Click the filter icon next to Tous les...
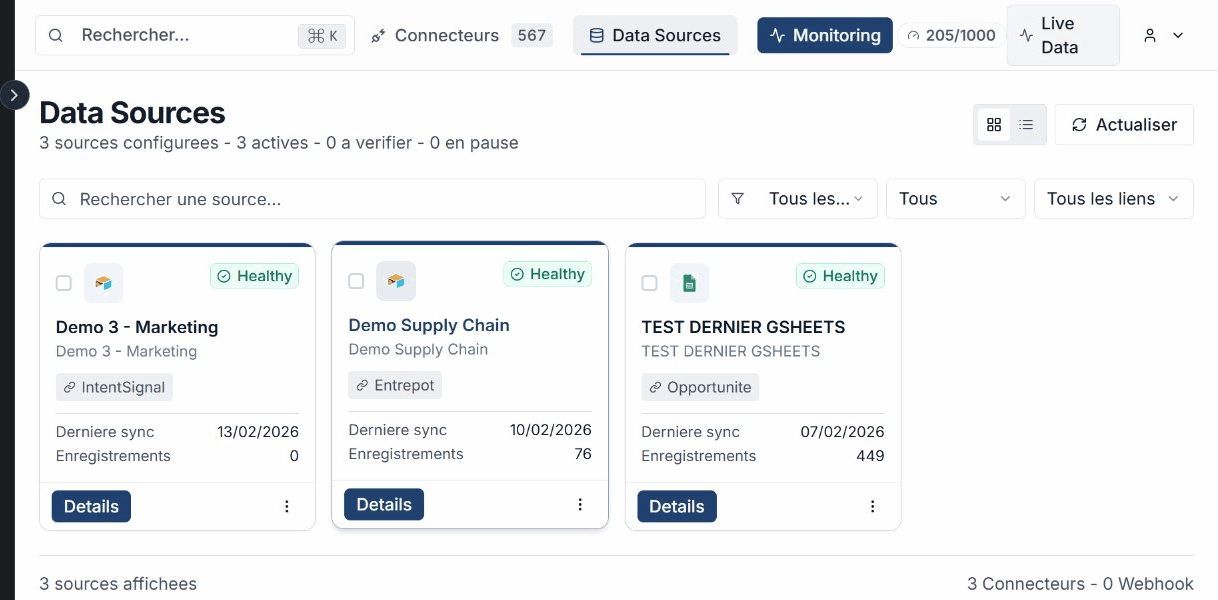 (x=738, y=198)
